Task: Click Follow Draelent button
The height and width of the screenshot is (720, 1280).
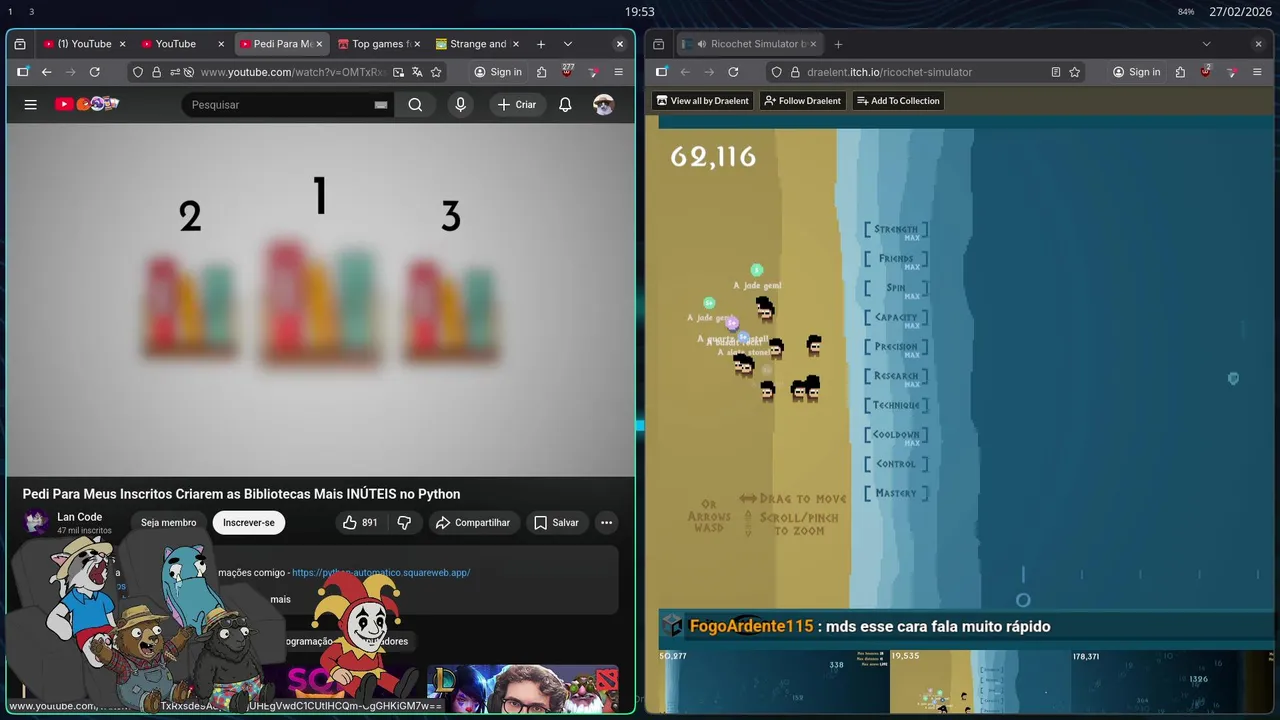Action: (802, 101)
